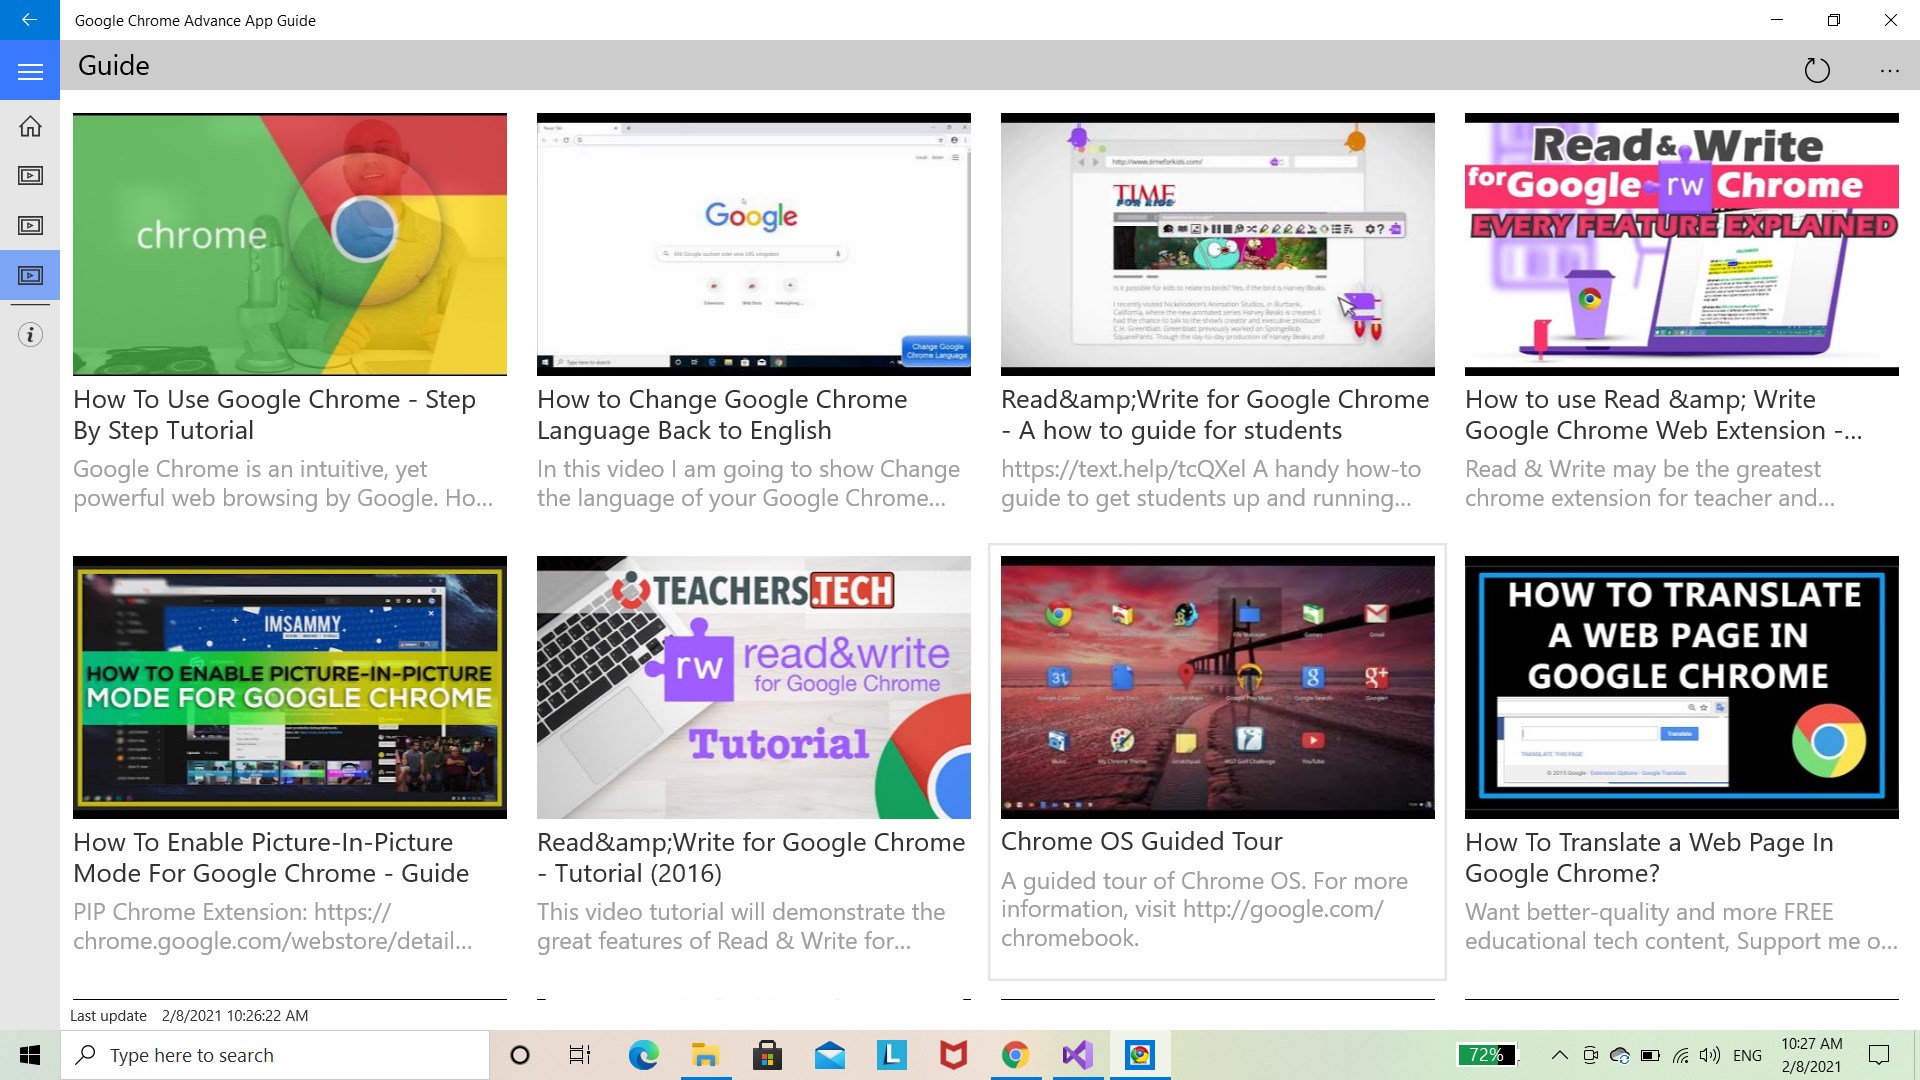Show hidden system tray icons
The height and width of the screenshot is (1080, 1920).
click(1559, 1055)
